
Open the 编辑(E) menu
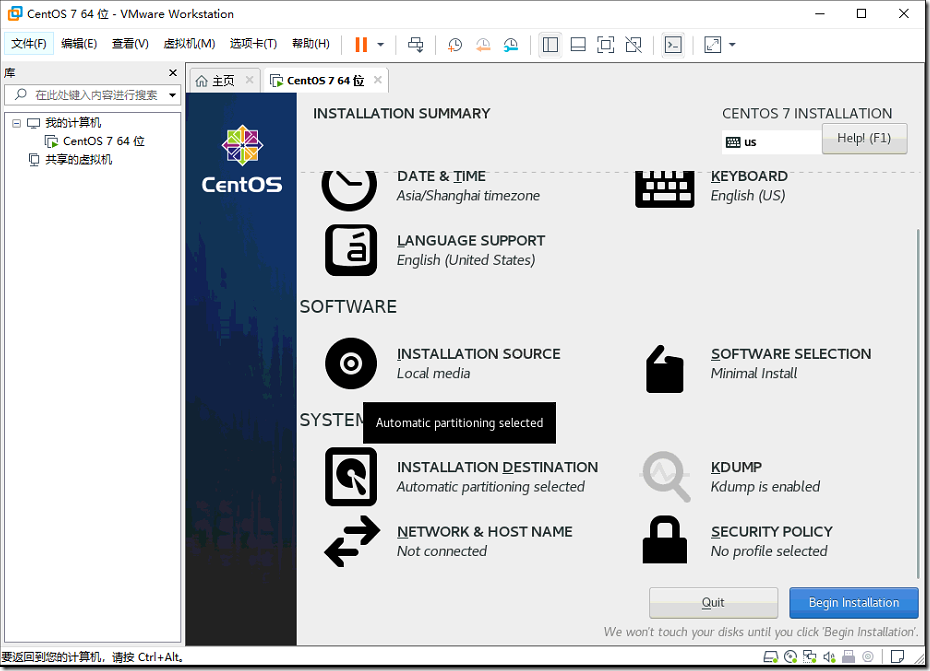pos(79,43)
